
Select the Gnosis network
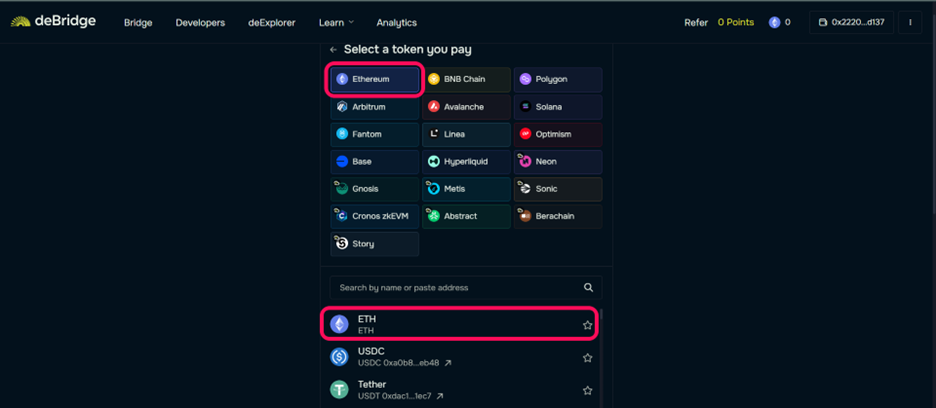pos(375,189)
